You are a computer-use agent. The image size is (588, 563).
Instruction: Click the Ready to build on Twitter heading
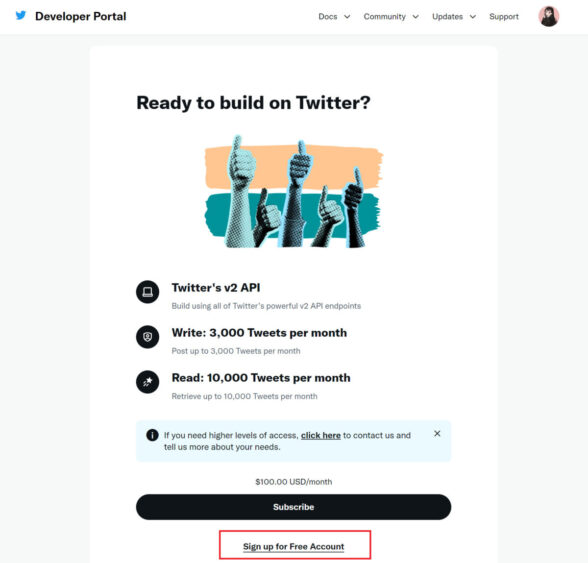(x=253, y=103)
